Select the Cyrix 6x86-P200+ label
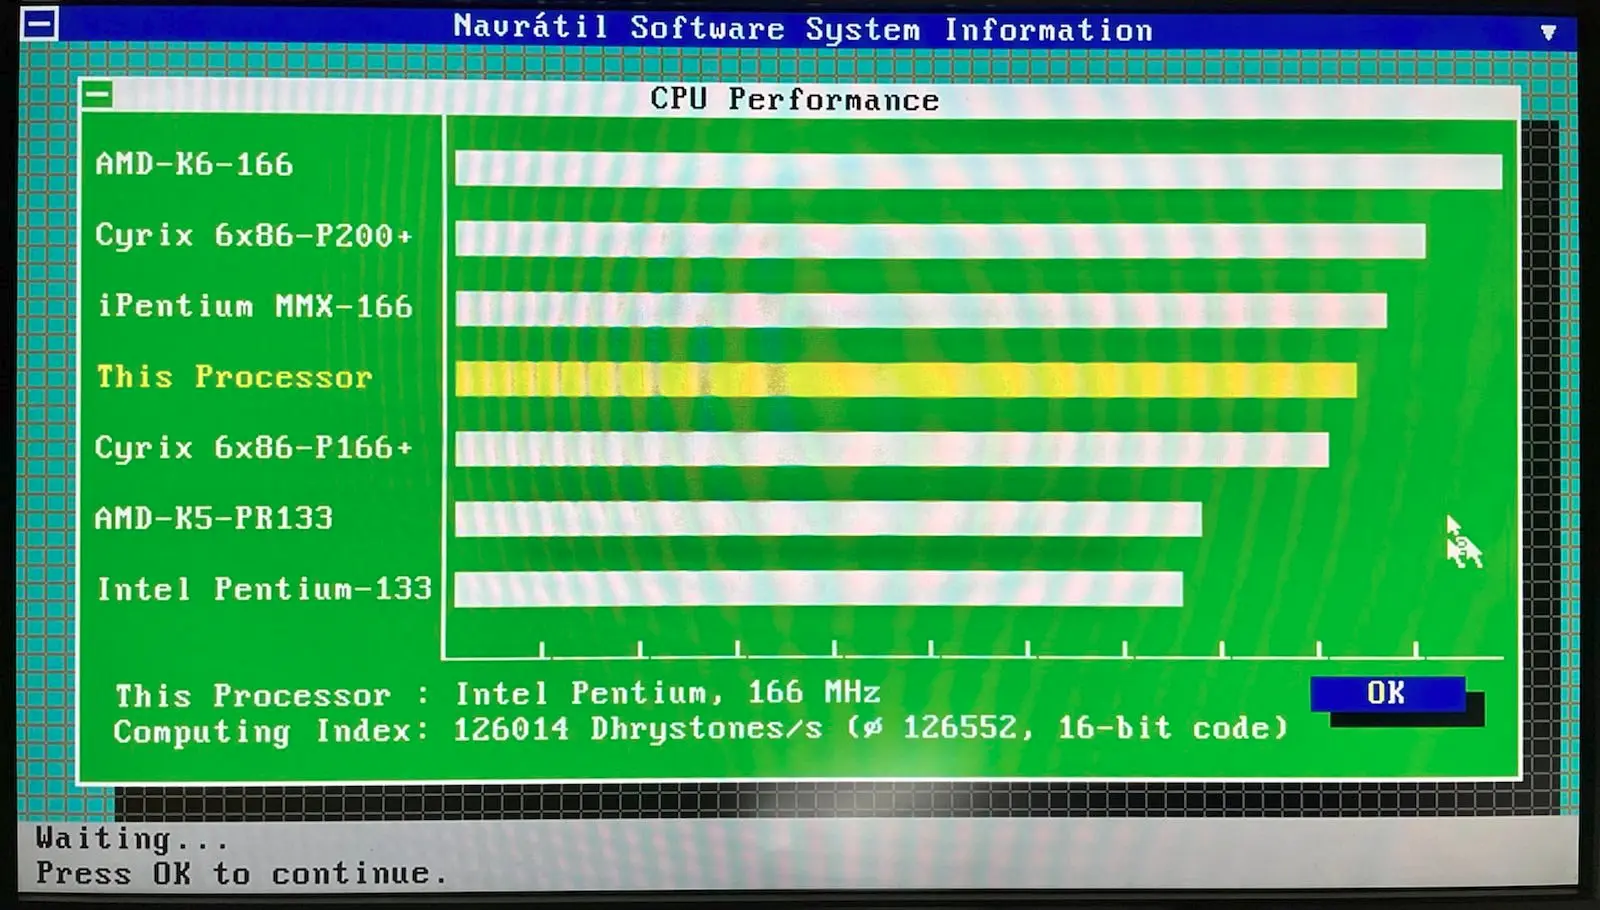The height and width of the screenshot is (910, 1600). 254,236
